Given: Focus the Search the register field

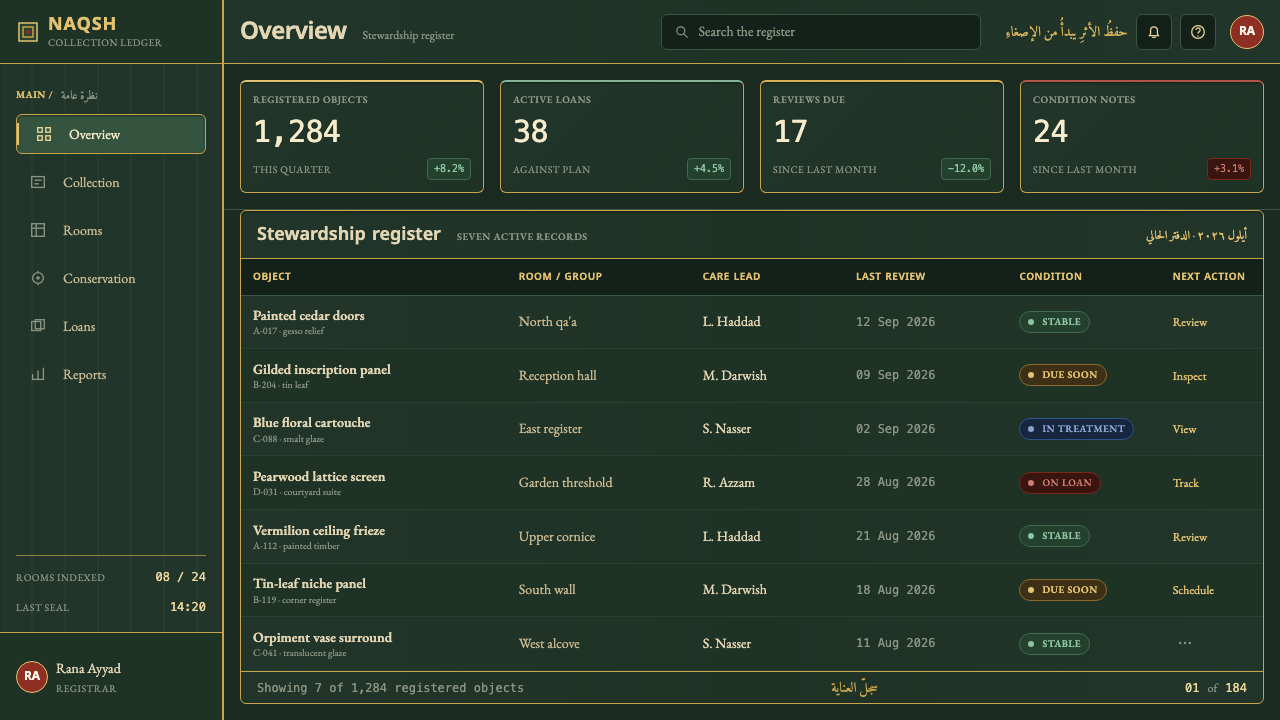Looking at the screenshot, I should tap(821, 32).
